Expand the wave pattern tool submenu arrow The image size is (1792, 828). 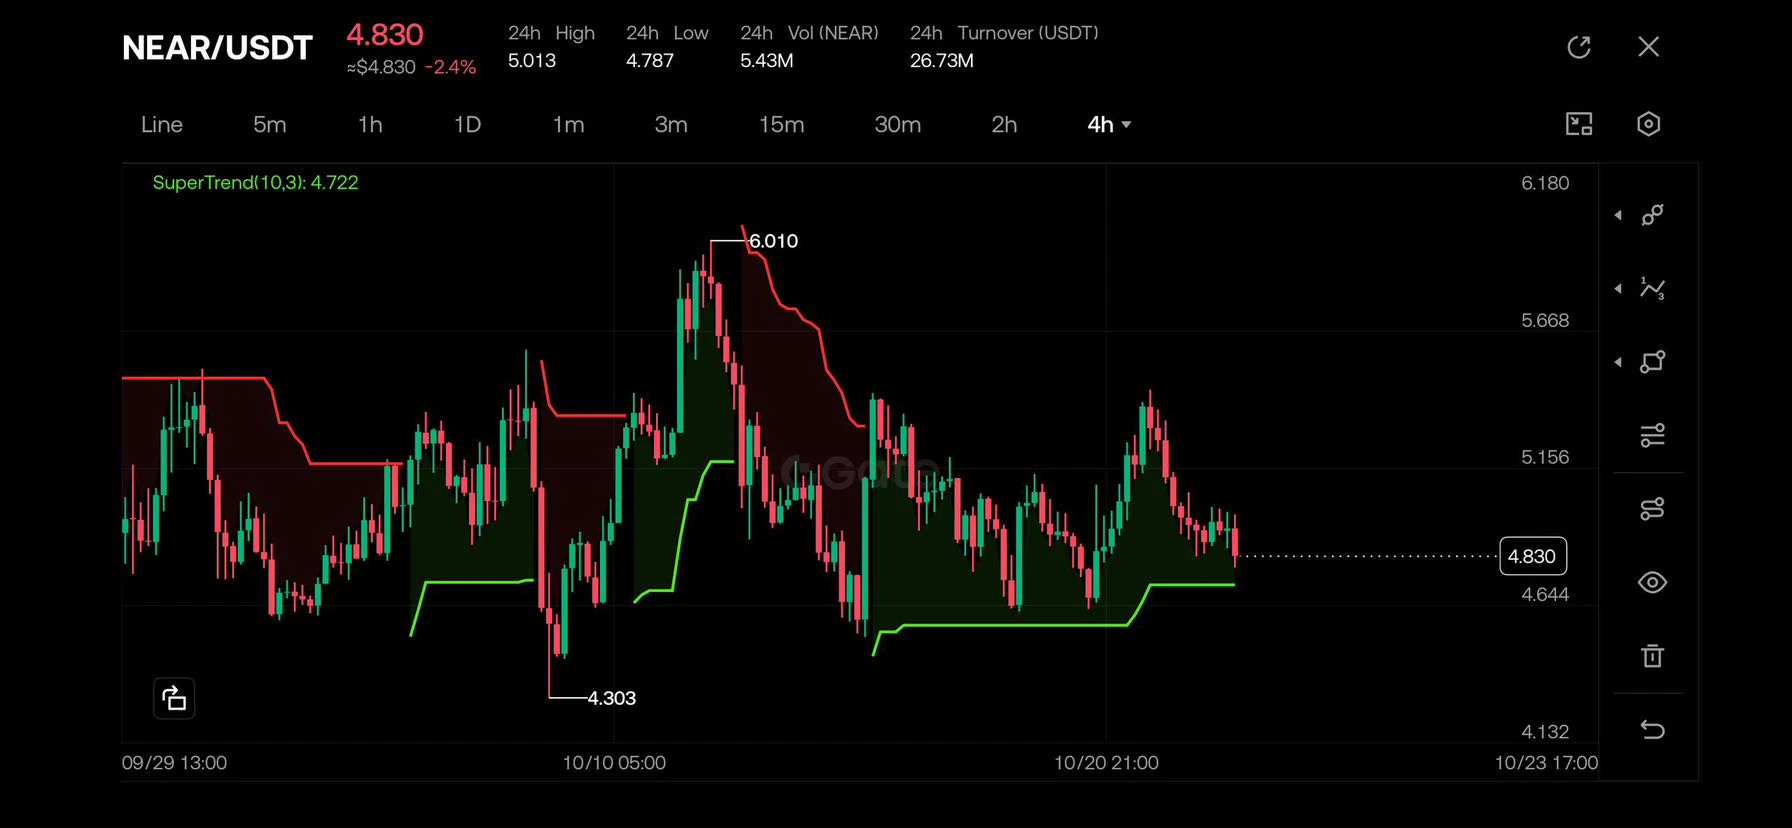pyautogui.click(x=1618, y=289)
